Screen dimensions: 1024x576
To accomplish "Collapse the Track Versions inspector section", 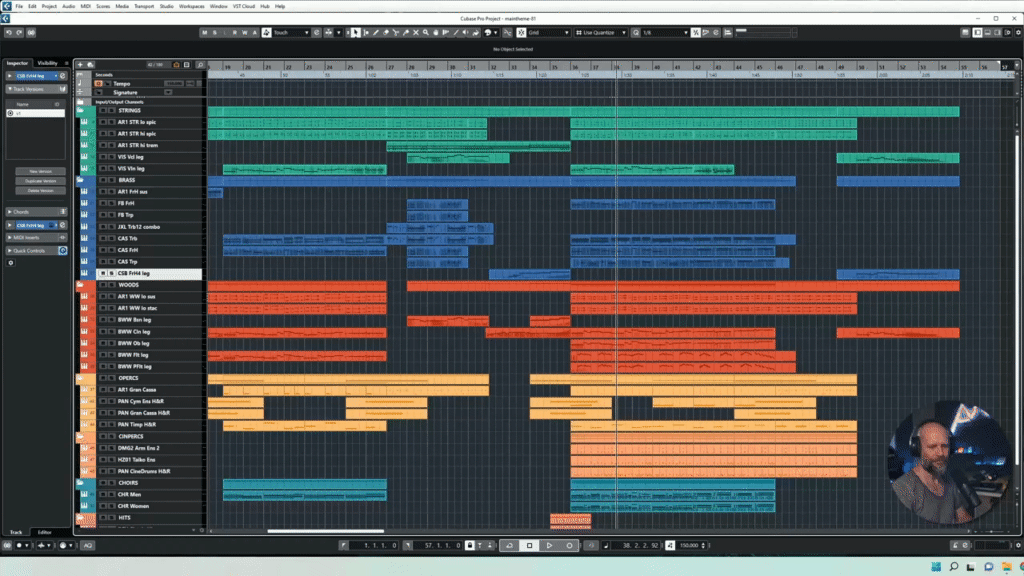I will (x=9, y=89).
